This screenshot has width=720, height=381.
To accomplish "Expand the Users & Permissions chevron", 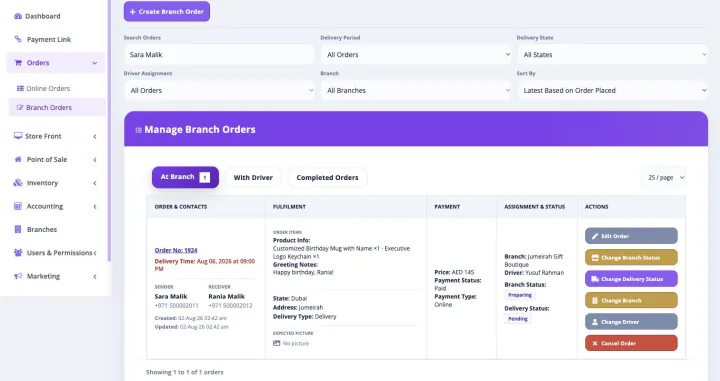I will tap(95, 253).
